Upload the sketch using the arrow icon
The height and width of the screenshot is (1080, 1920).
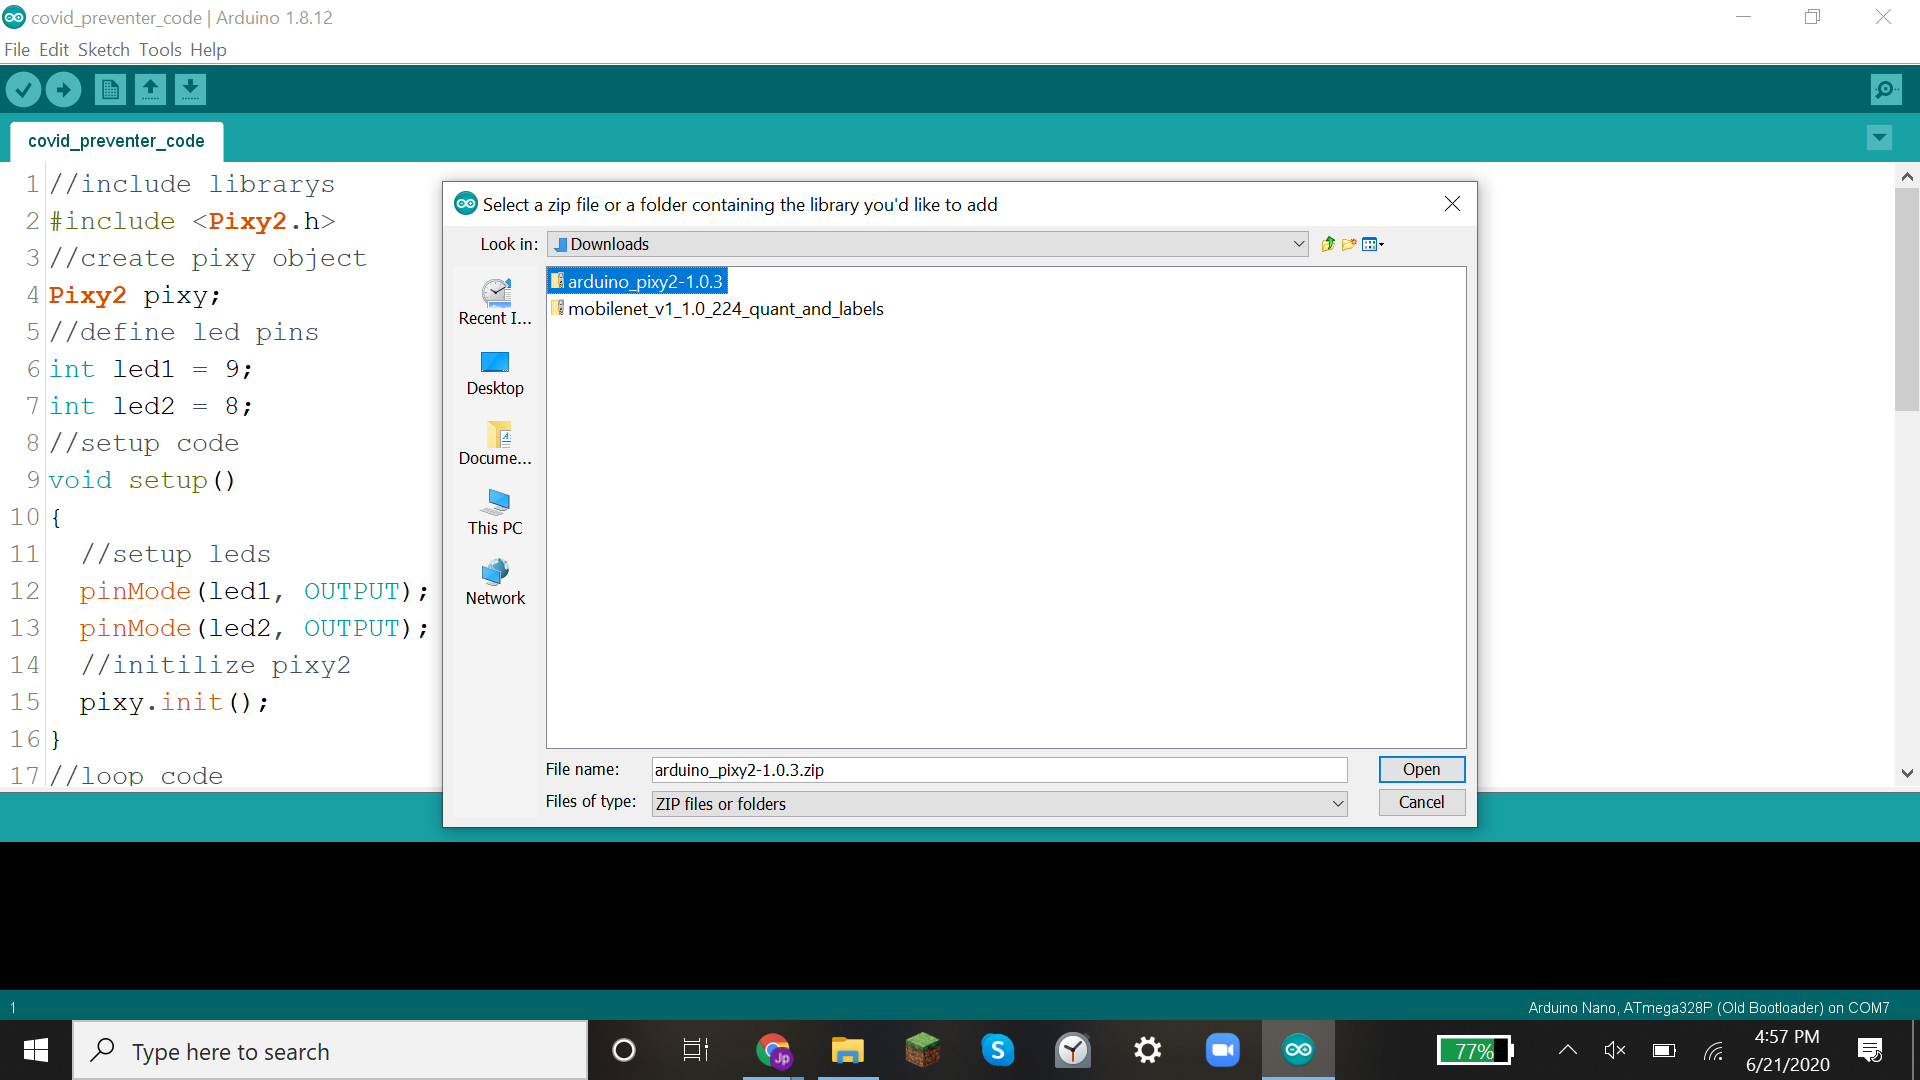(63, 89)
